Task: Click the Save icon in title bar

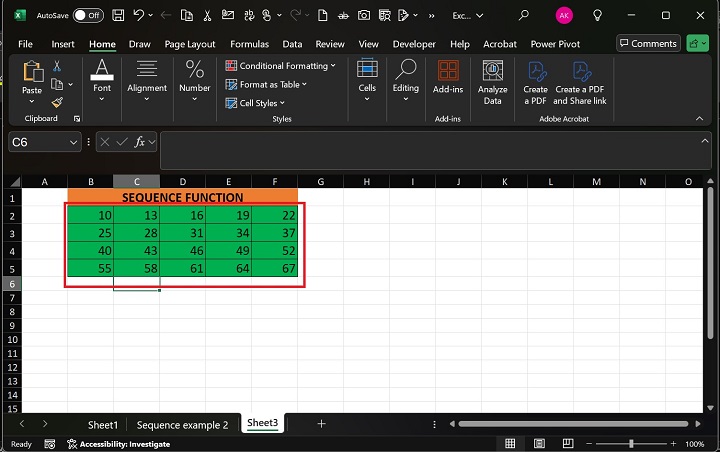Action: click(118, 16)
